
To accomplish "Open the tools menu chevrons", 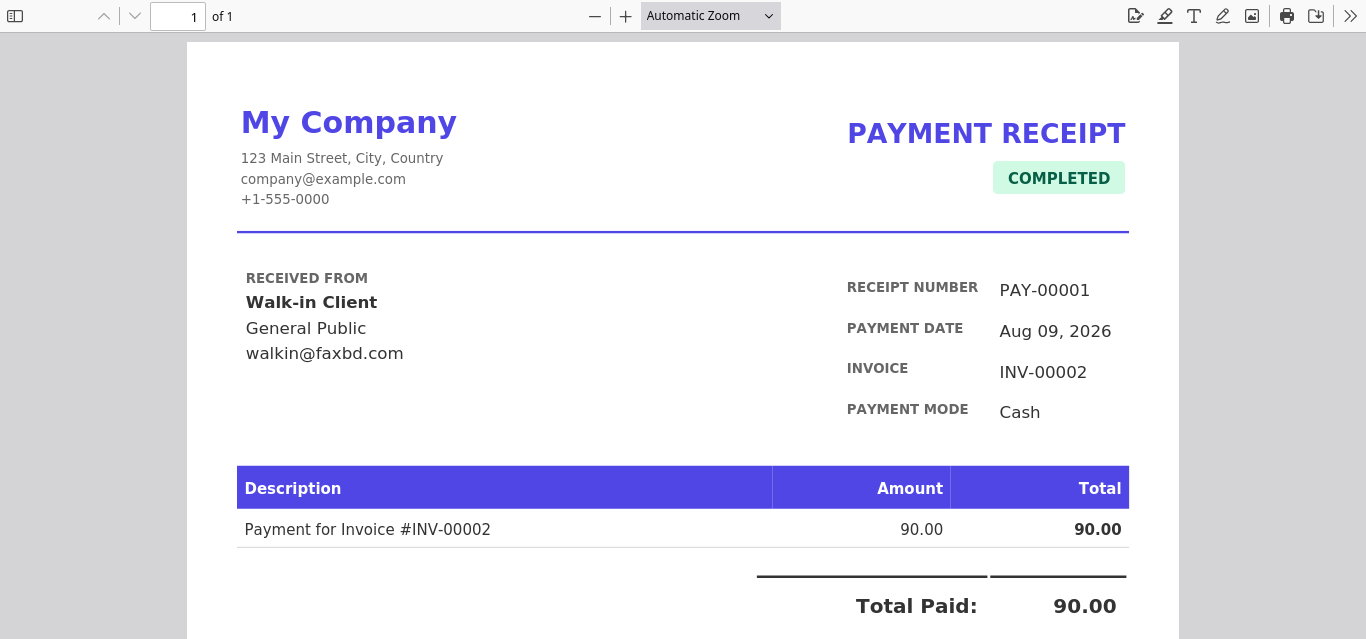I will [1351, 16].
